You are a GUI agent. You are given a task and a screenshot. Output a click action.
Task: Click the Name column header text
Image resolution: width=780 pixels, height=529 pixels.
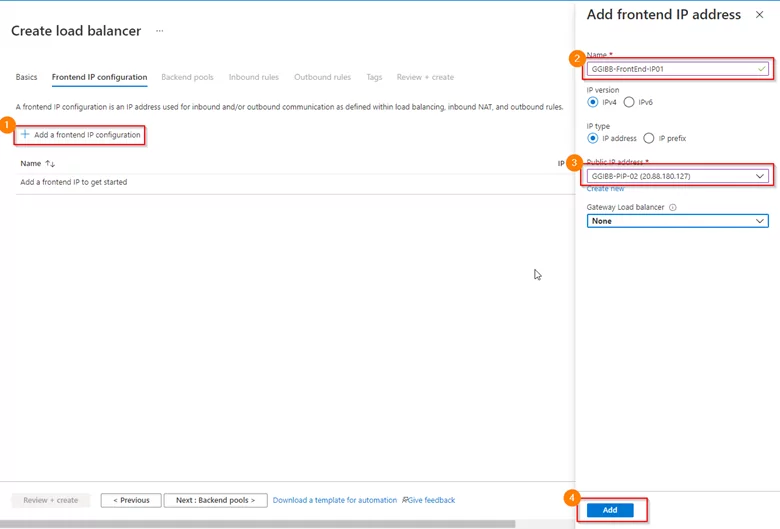coord(30,163)
